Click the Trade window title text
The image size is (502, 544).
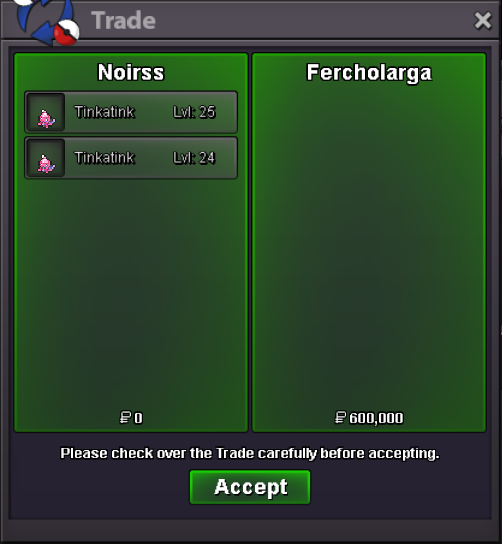click(123, 20)
